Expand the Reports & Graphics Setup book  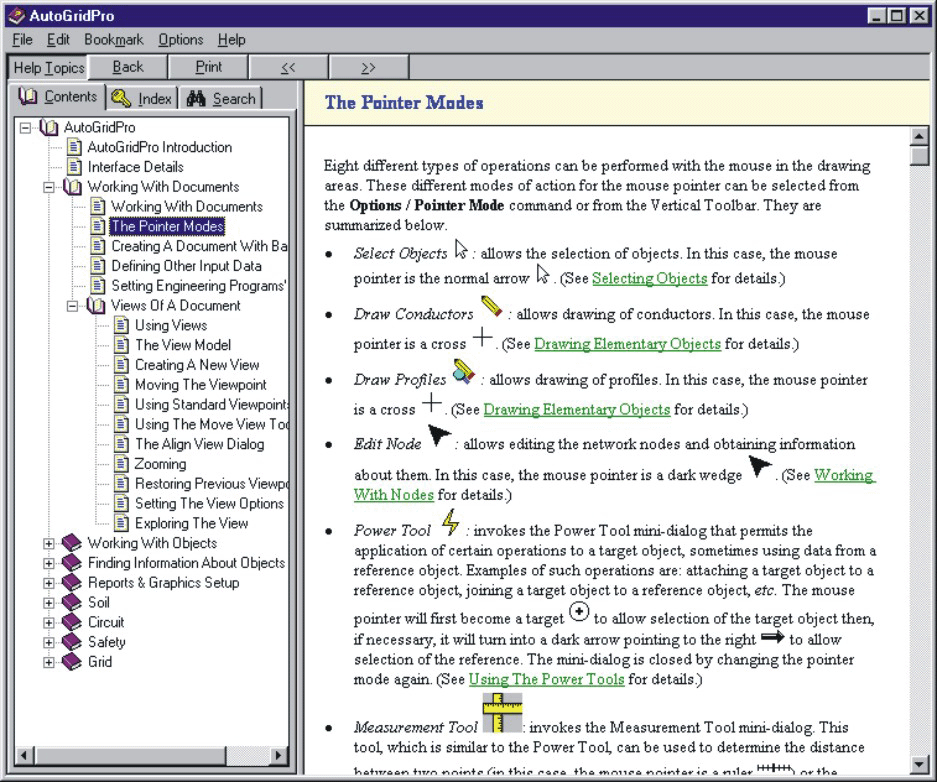48,583
